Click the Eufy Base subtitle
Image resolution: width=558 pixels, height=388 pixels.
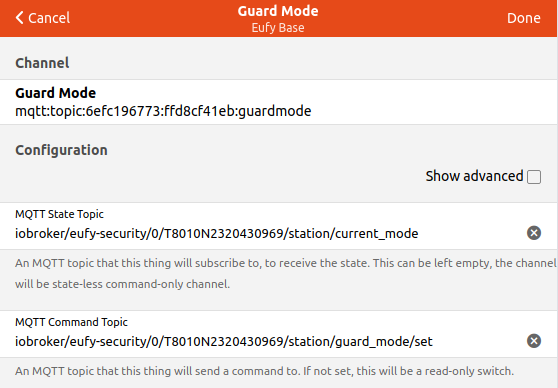(278, 28)
